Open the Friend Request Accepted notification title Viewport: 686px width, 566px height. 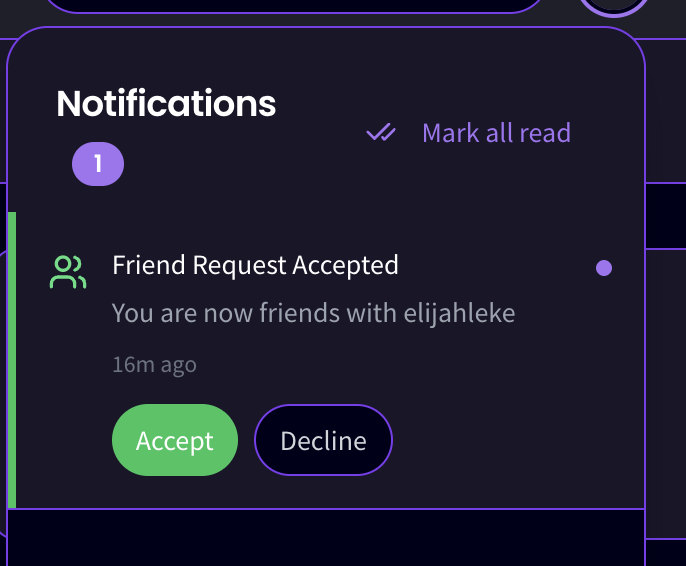[x=255, y=266]
